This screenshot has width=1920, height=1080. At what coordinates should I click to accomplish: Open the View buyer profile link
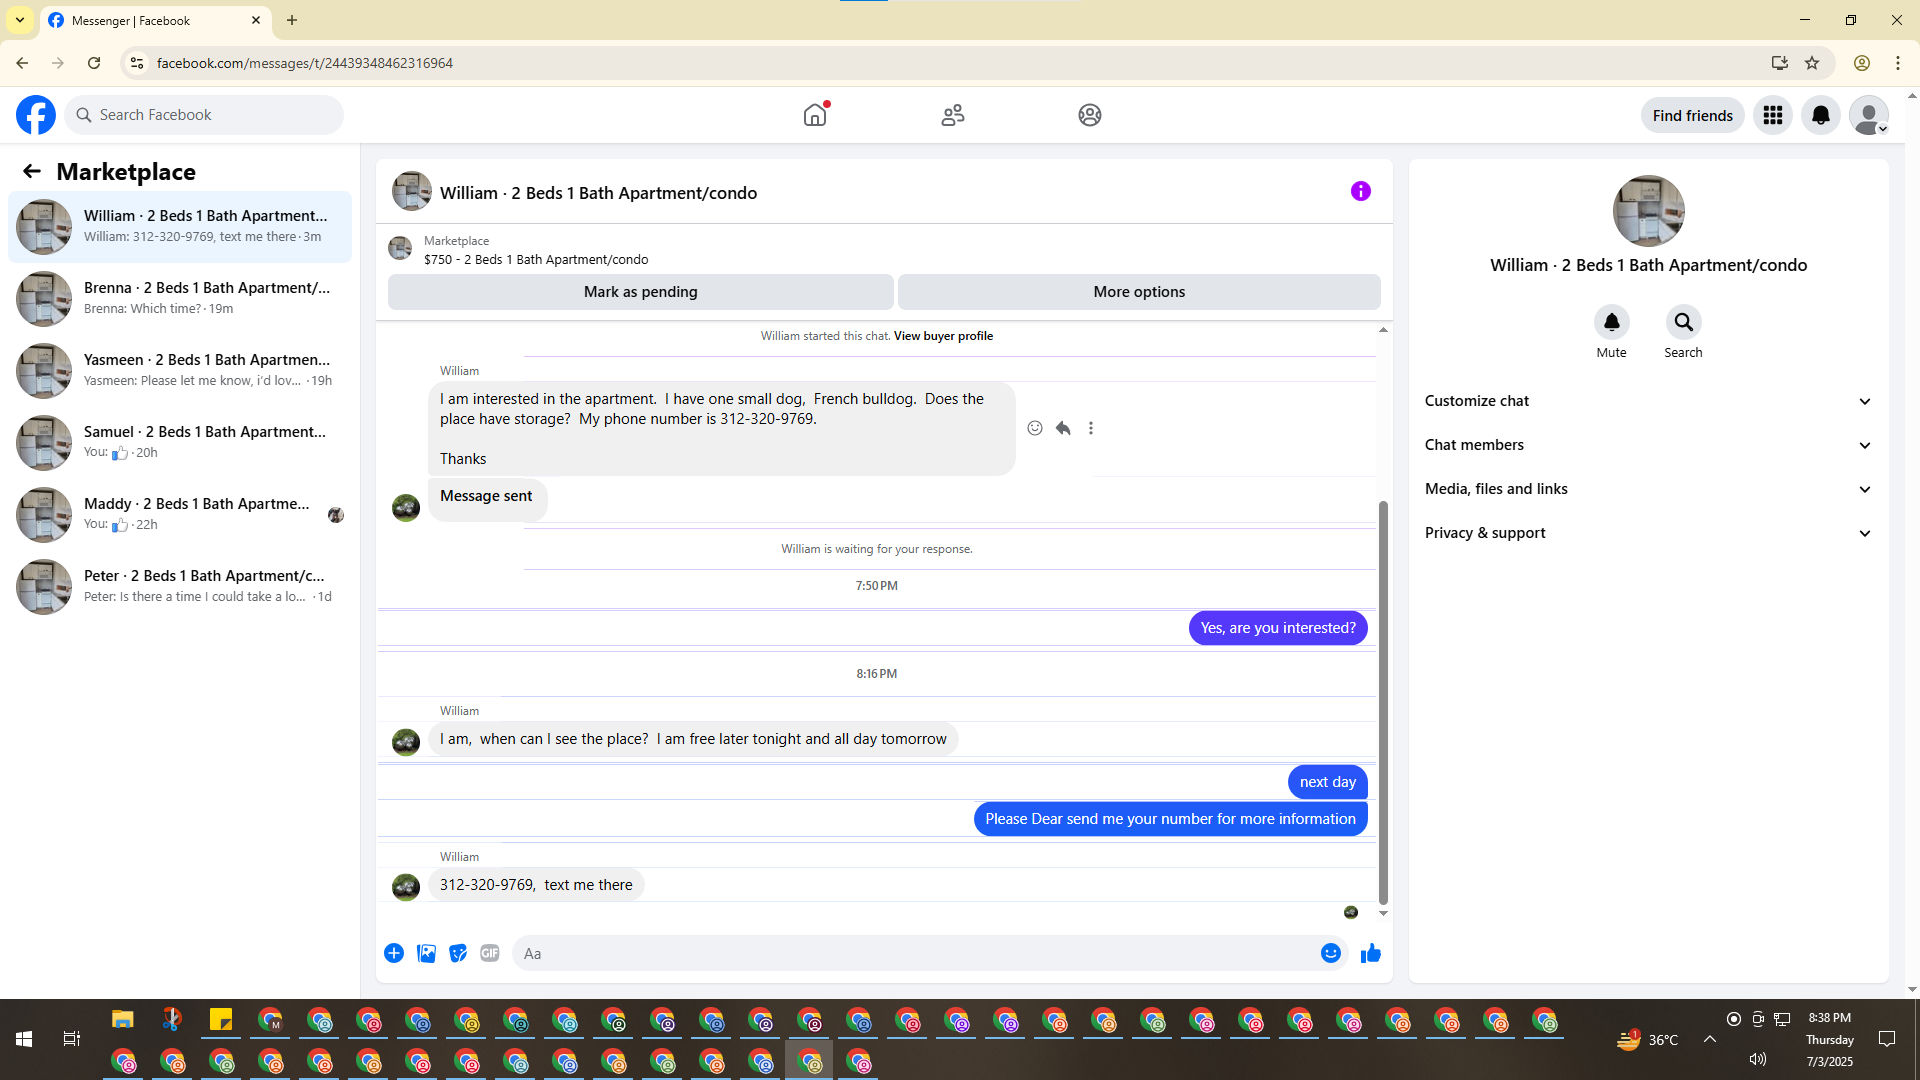[x=943, y=336]
